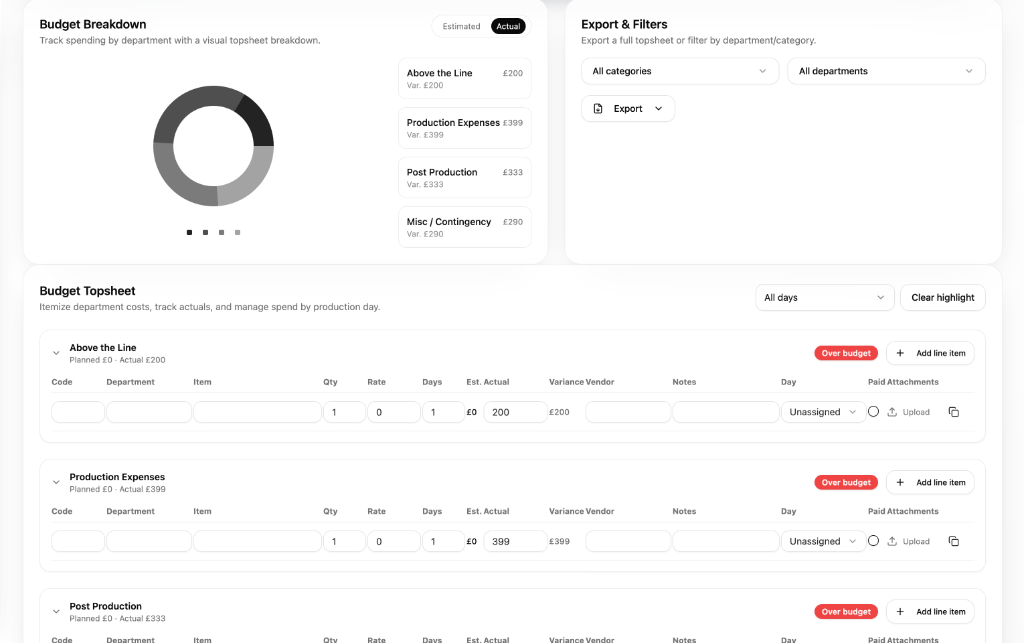This screenshot has width=1024, height=643.
Task: Click the Vendor field in Above the Line row
Action: (x=628, y=412)
